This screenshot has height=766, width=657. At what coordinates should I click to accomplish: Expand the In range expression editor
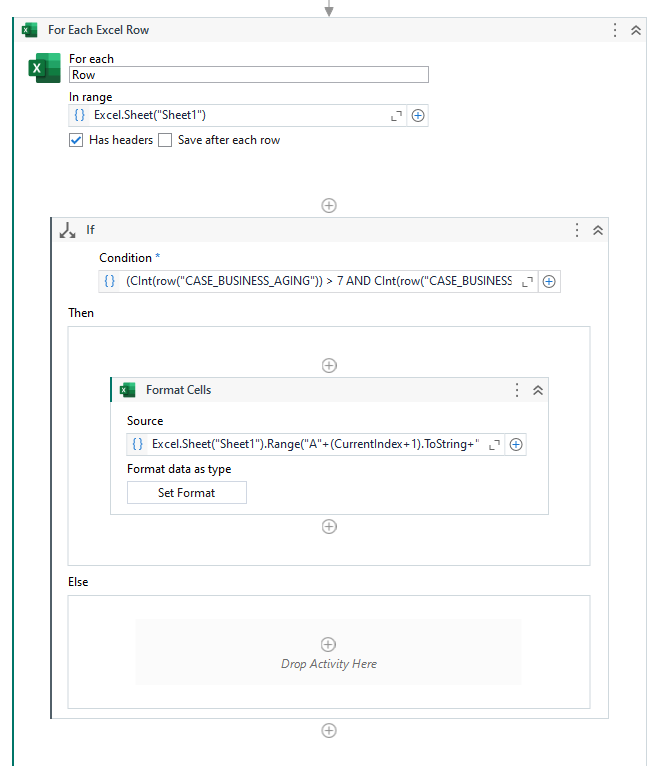pyautogui.click(x=396, y=116)
